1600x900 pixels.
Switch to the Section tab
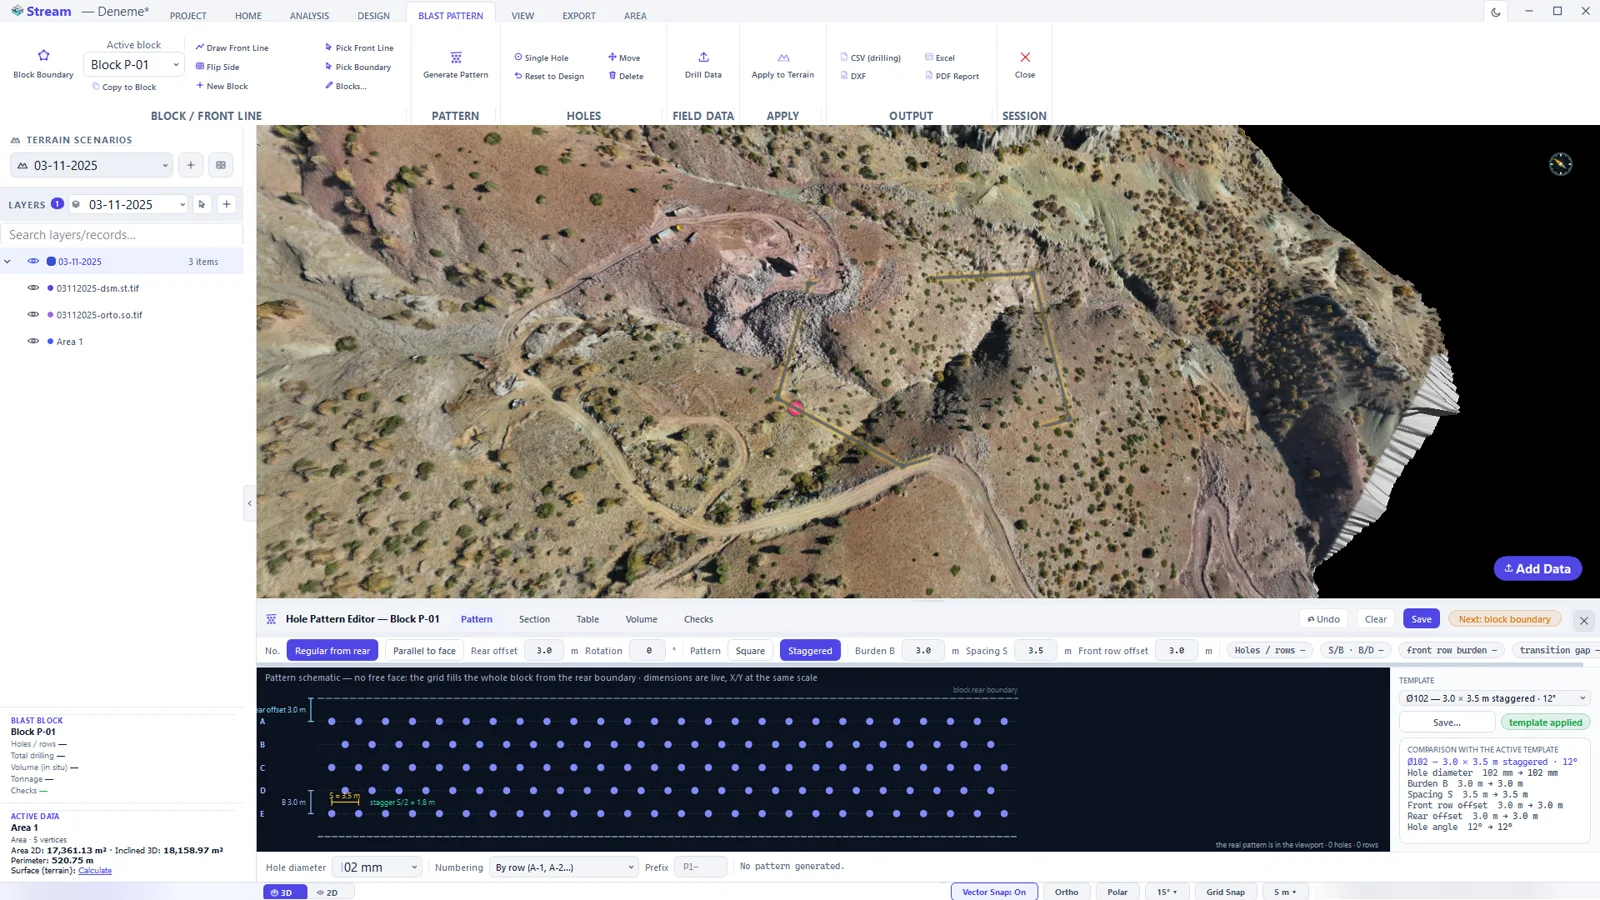534,619
